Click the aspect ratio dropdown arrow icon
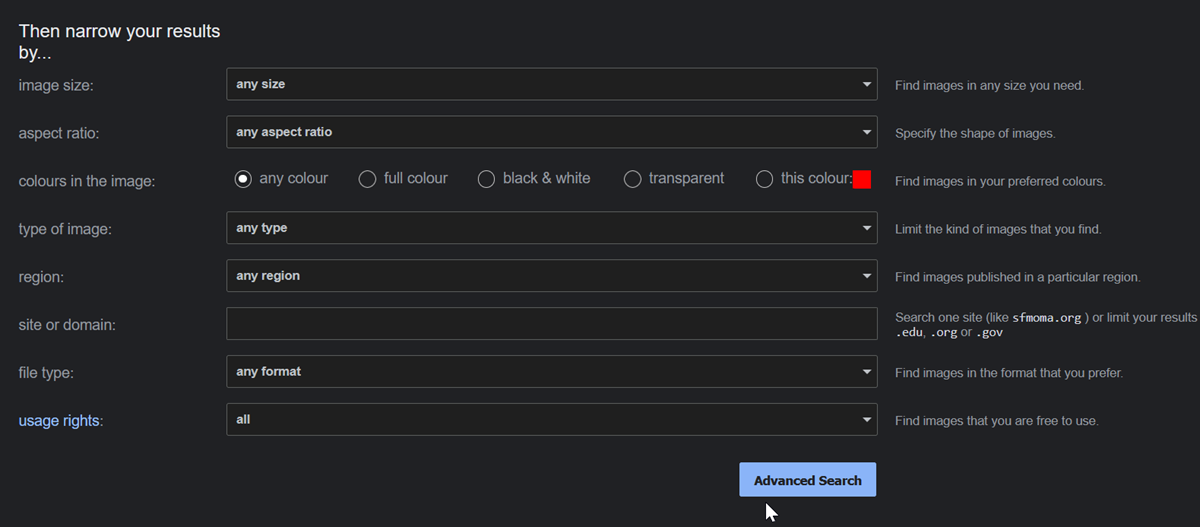Viewport: 1200px width, 527px height. pyautogui.click(x=867, y=132)
